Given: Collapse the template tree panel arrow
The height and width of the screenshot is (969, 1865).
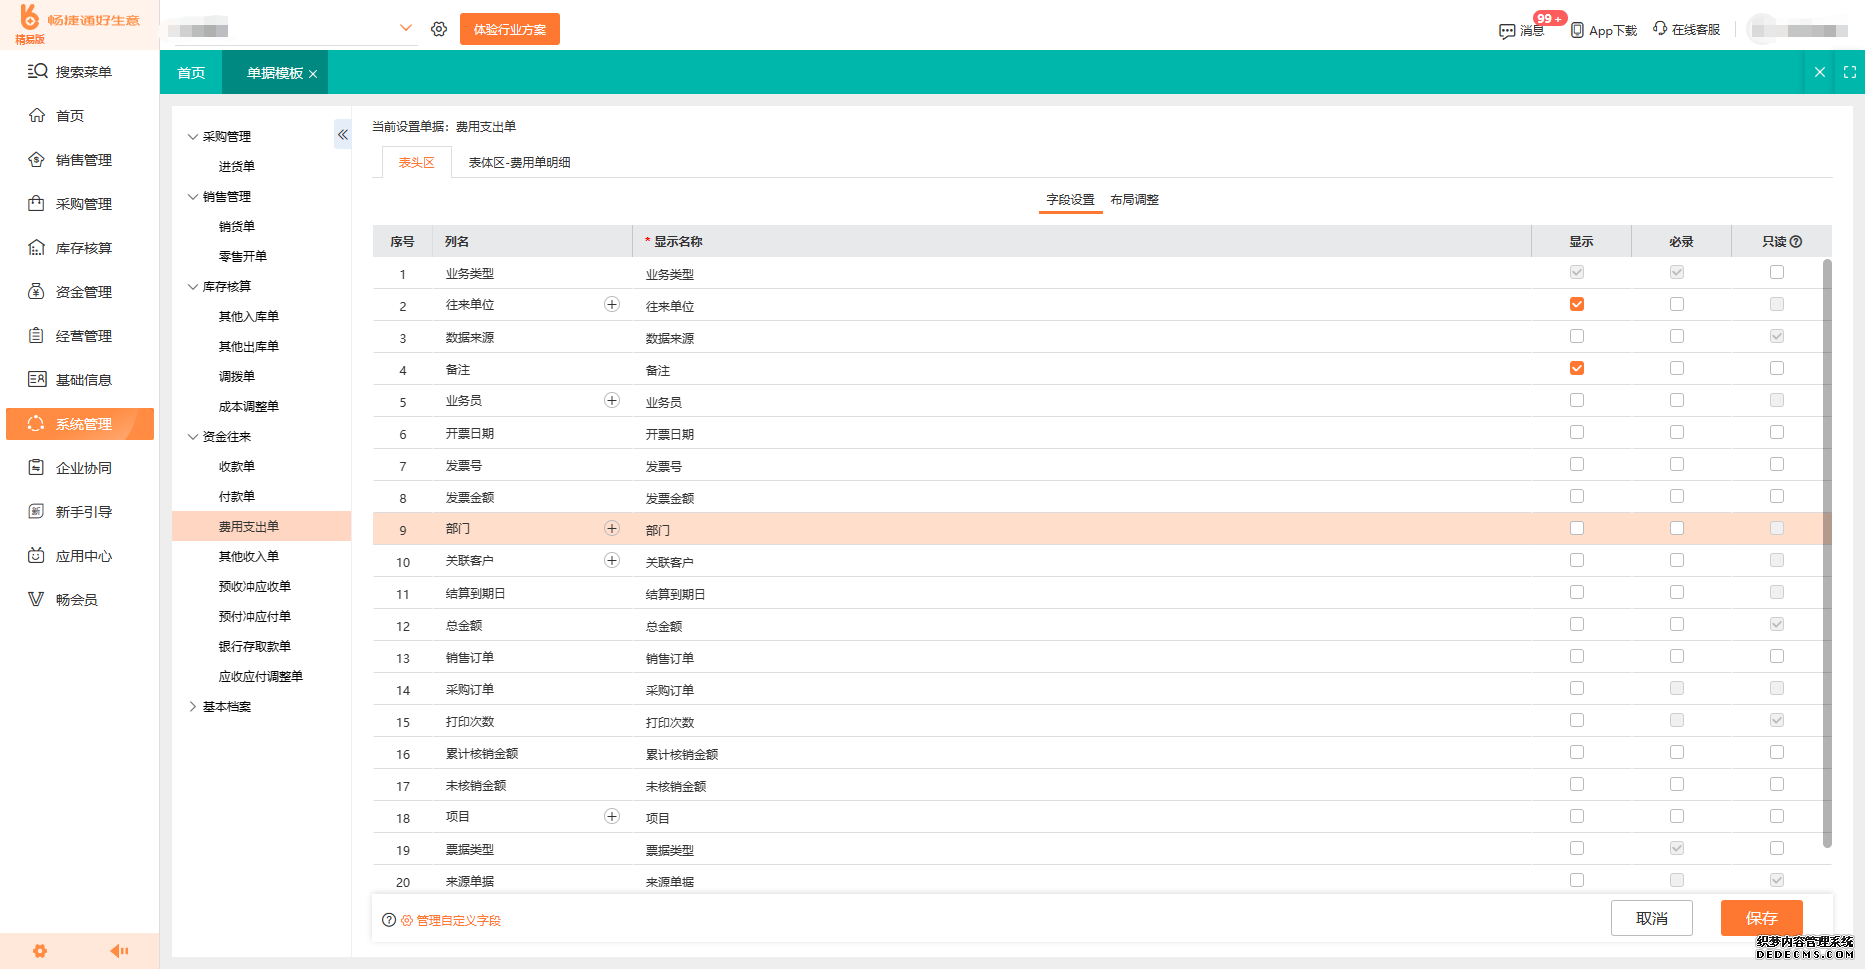Looking at the screenshot, I should tap(342, 134).
